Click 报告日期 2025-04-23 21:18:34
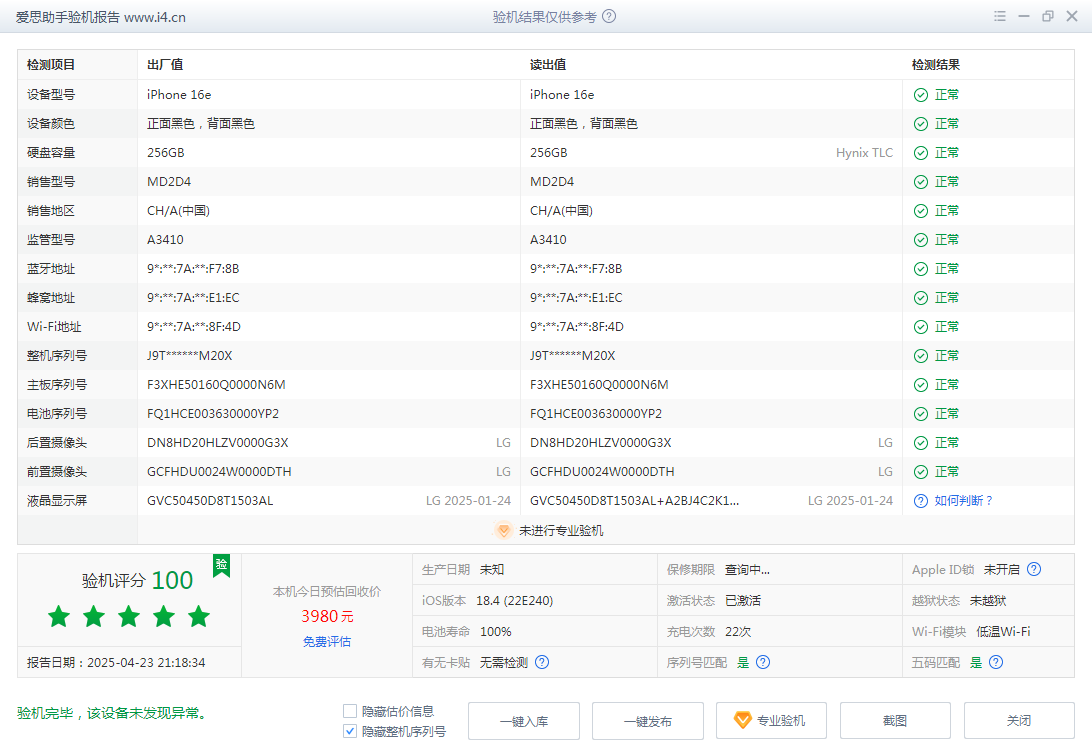The image size is (1092, 756). (x=116, y=663)
